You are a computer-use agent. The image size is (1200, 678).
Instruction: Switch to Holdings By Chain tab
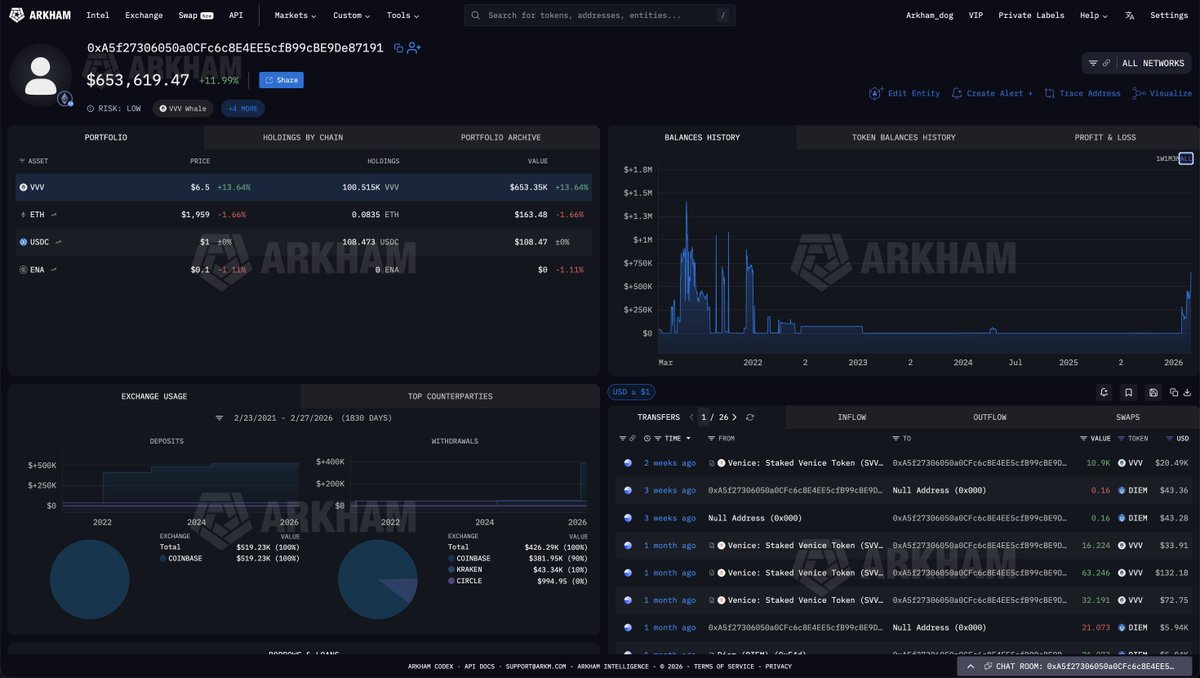[x=303, y=137]
